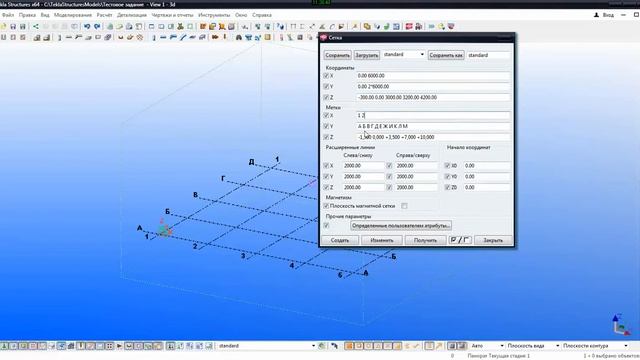The width and height of the screenshot is (640, 360).
Task: Click the yellow Copy objects icon
Action: (x=367, y=27)
